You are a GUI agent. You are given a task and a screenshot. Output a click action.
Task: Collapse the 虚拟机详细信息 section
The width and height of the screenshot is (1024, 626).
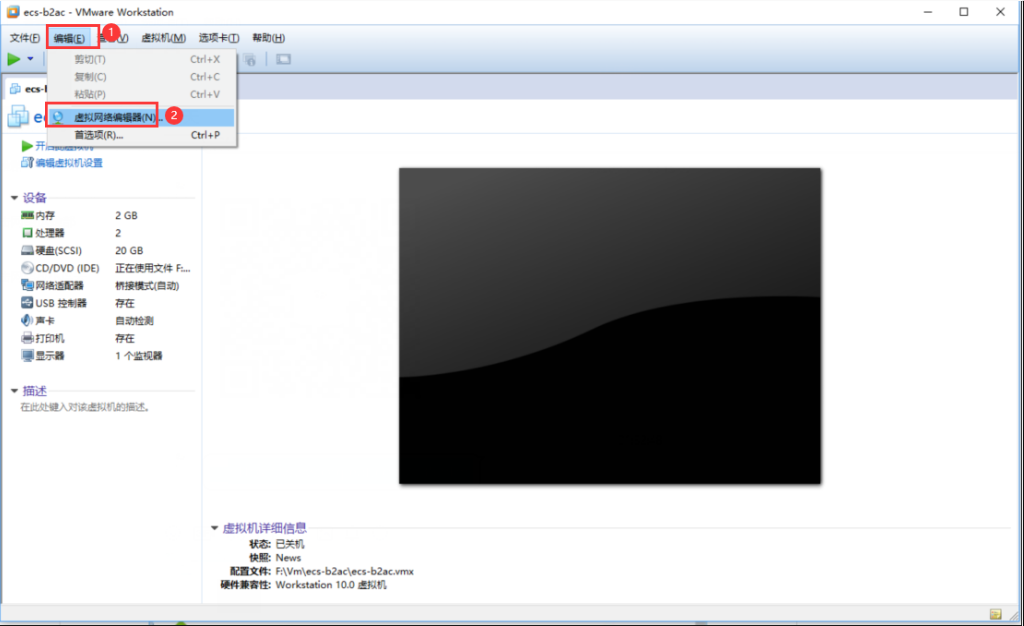pos(214,528)
